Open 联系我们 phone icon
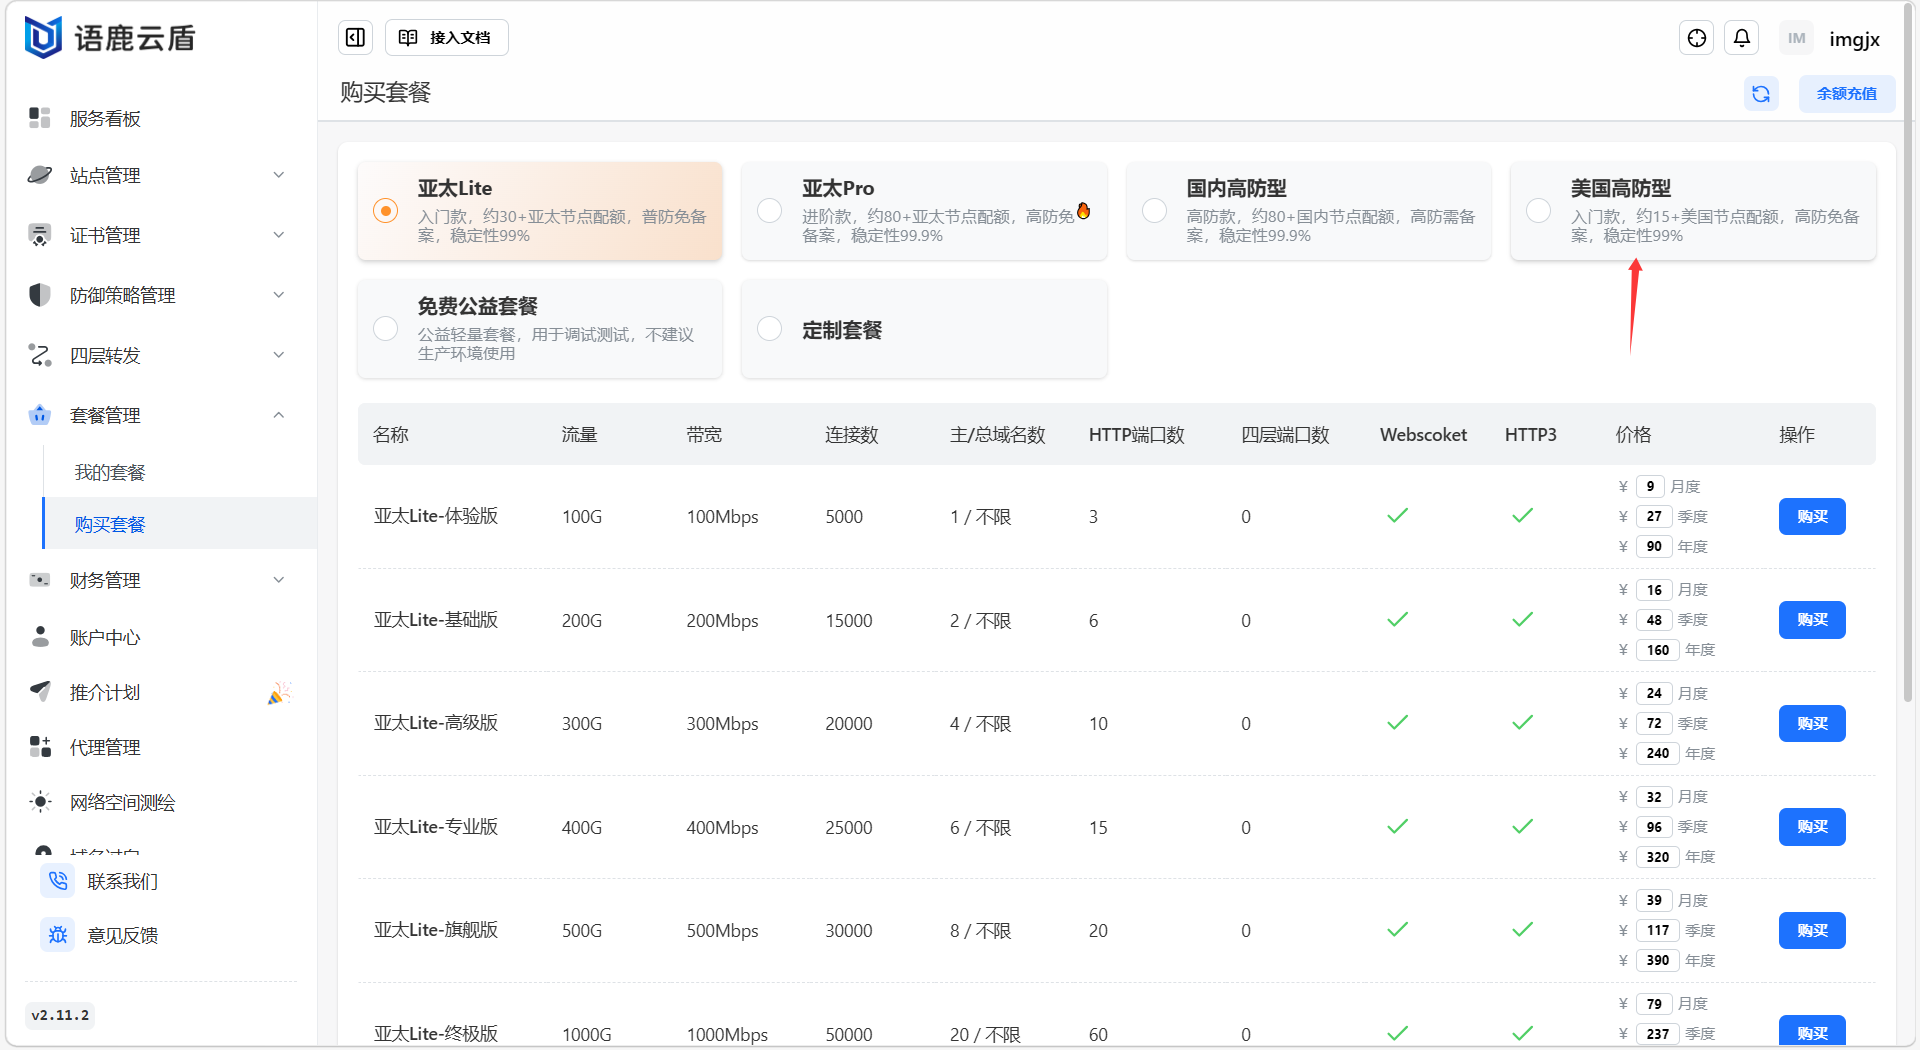This screenshot has height=1050, width=1920. click(x=58, y=881)
